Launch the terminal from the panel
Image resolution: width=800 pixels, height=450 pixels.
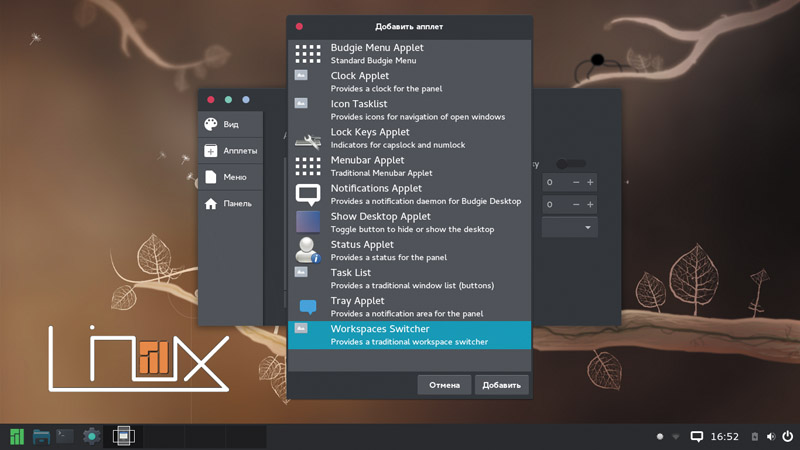65,436
